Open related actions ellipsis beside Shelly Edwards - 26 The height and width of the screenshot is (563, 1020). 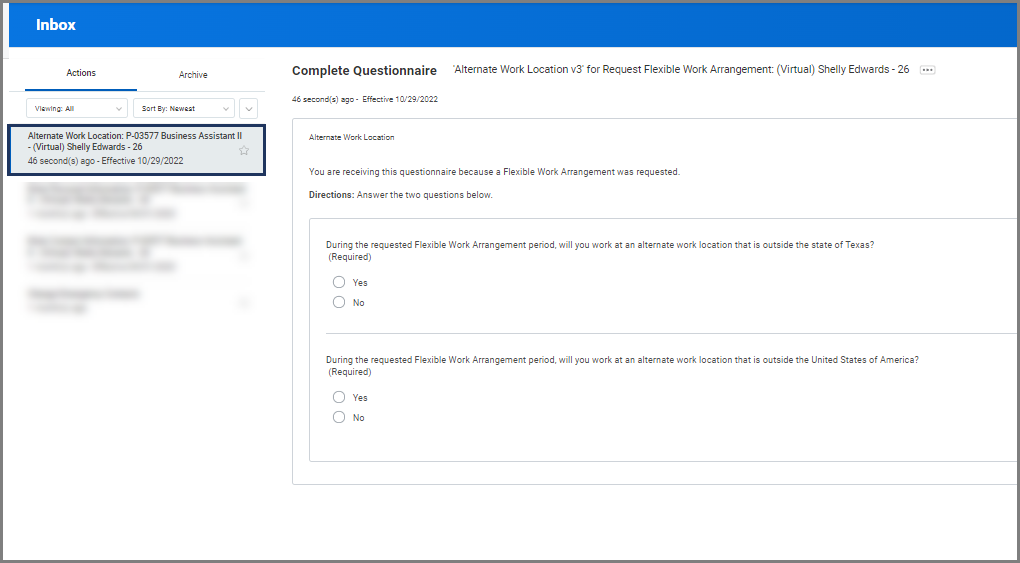click(x=927, y=70)
